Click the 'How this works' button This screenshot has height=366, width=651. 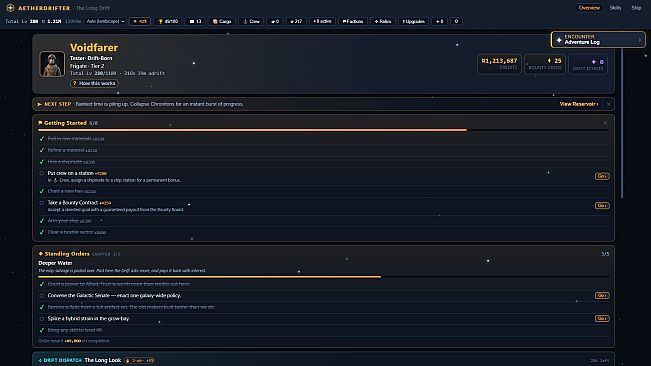coord(94,83)
